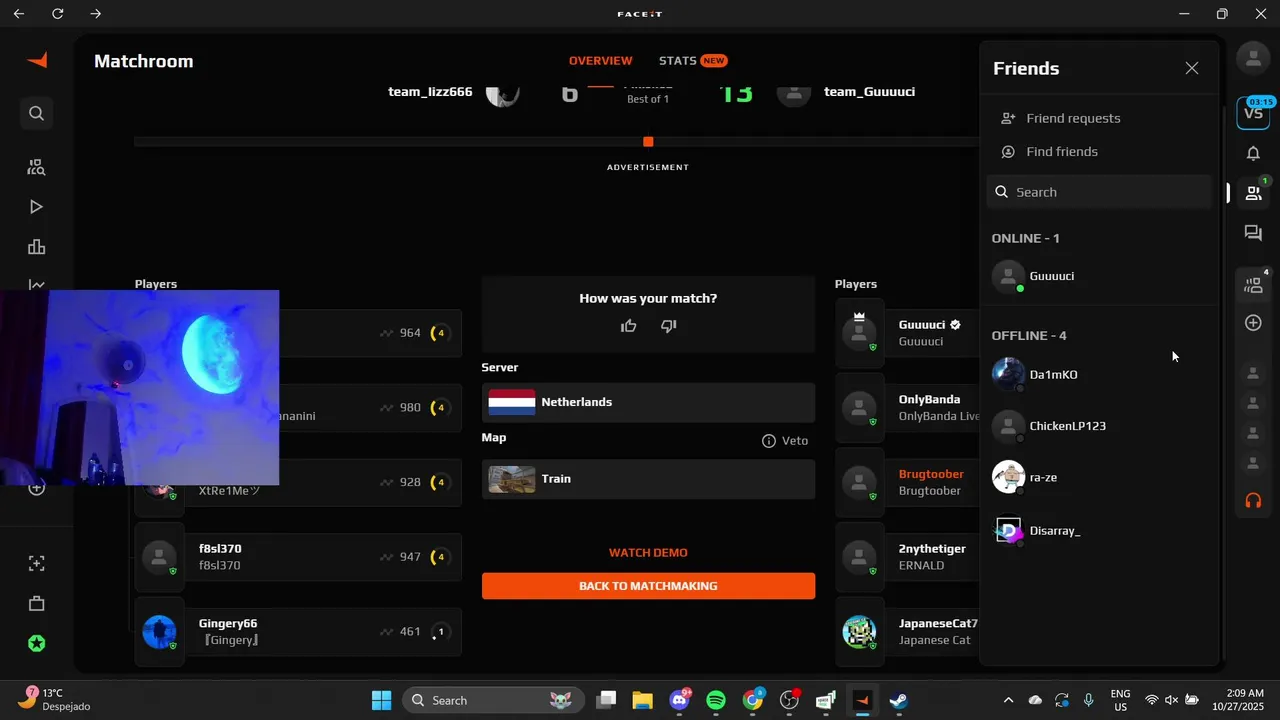Click WATCH DEMO link
This screenshot has width=1280, height=720.
(648, 553)
